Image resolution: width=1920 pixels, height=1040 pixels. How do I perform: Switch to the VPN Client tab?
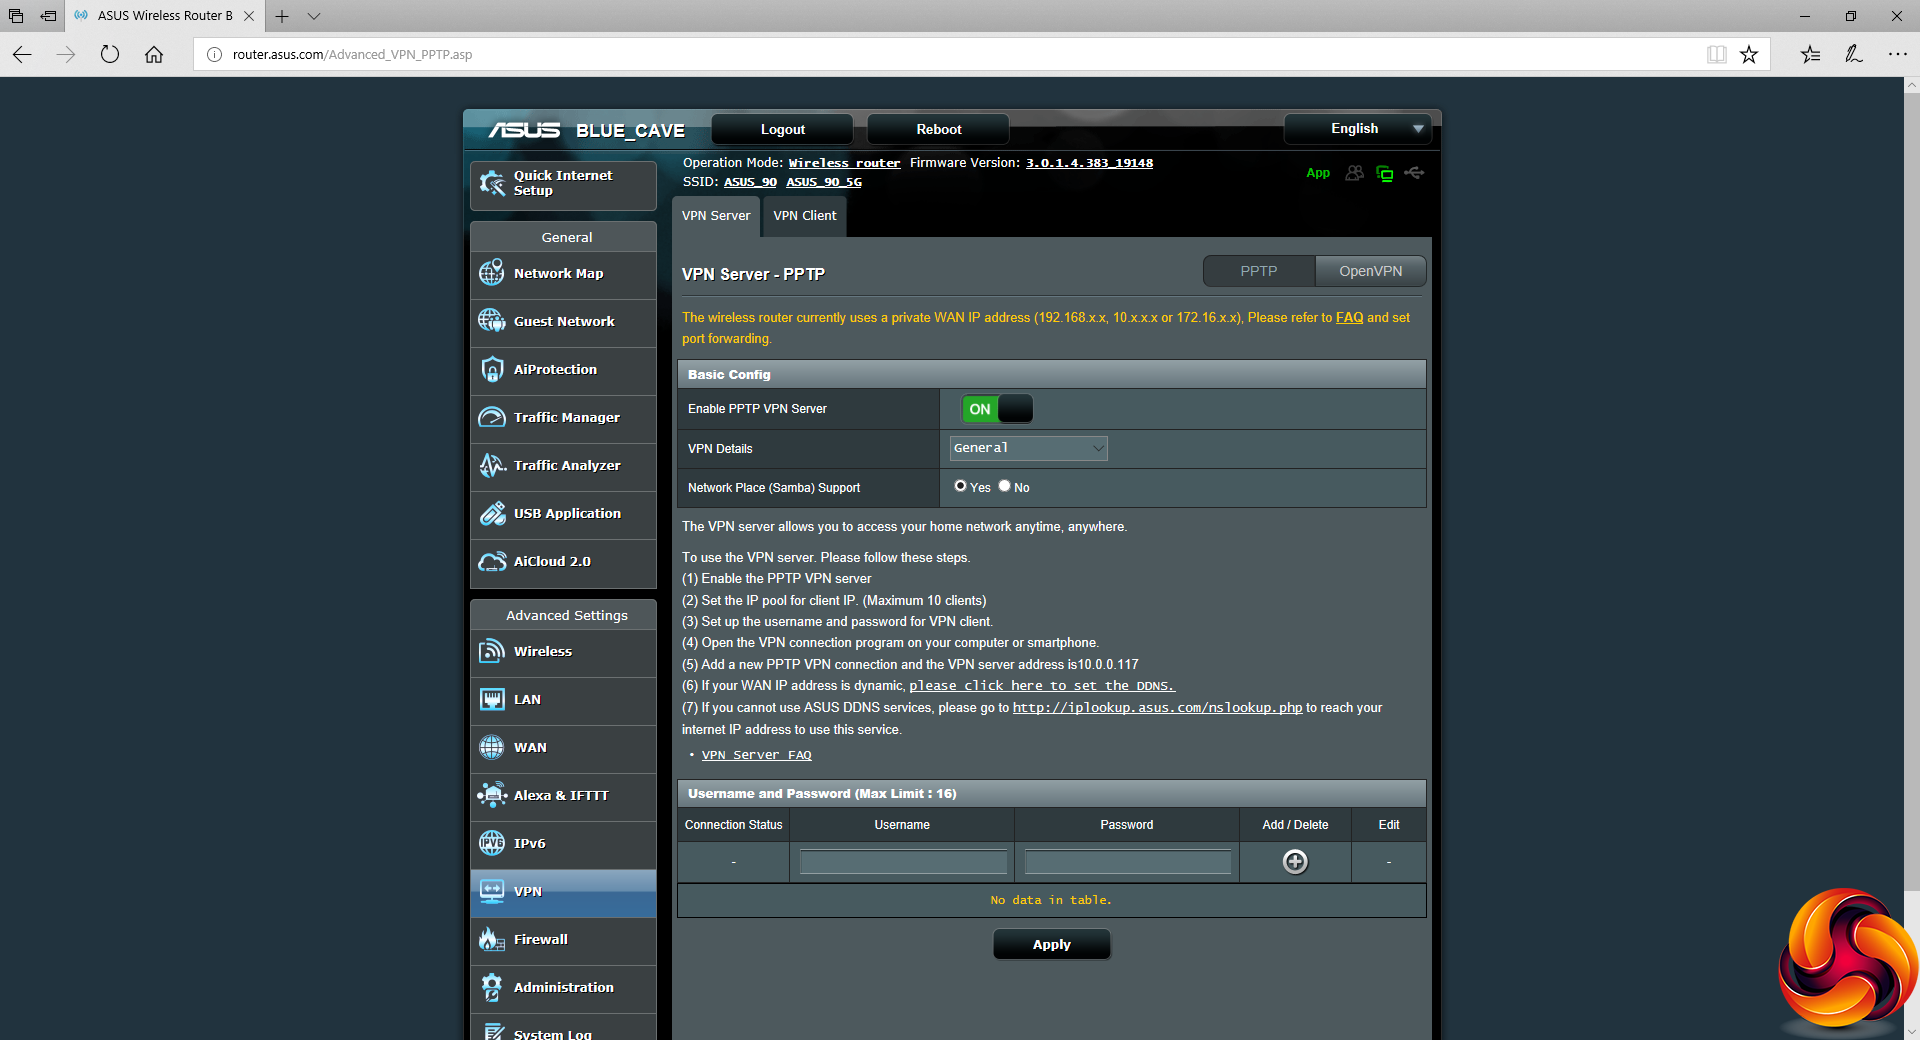coord(804,216)
